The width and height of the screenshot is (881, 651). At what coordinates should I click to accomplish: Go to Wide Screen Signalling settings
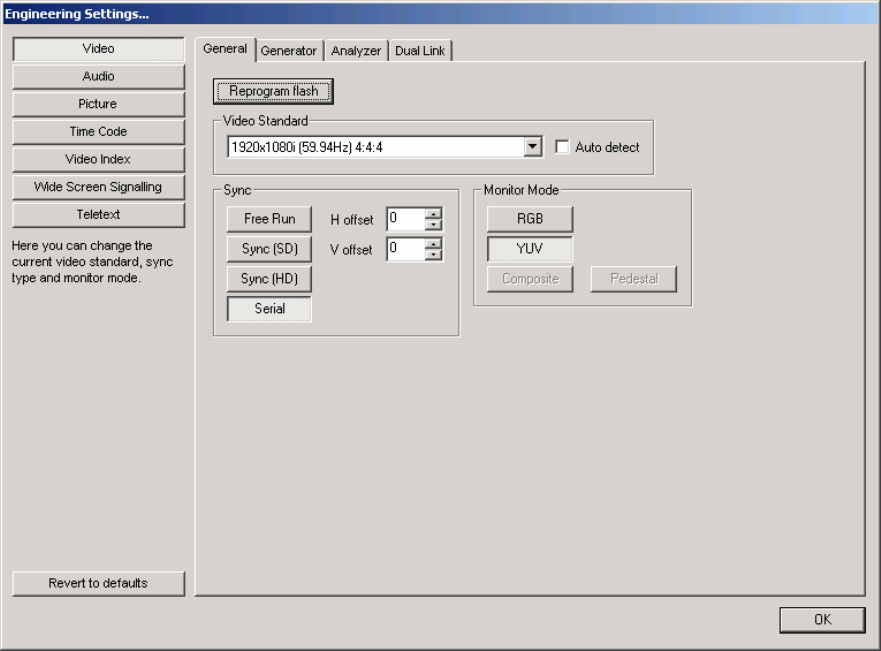pyautogui.click(x=98, y=187)
